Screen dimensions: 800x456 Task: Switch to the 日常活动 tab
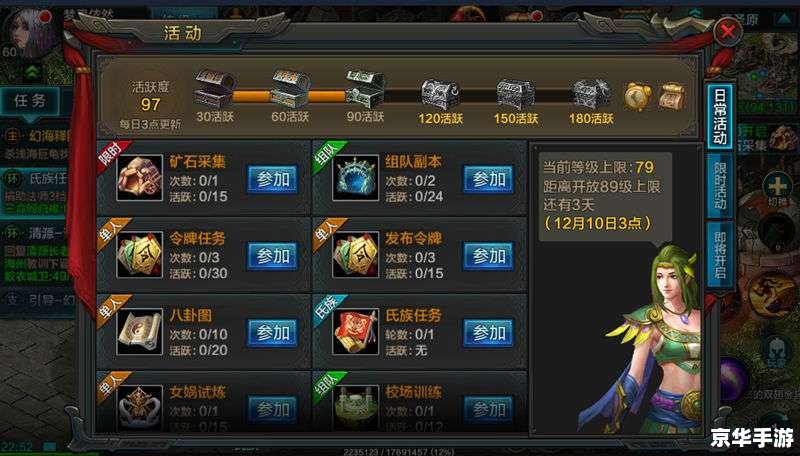[720, 117]
